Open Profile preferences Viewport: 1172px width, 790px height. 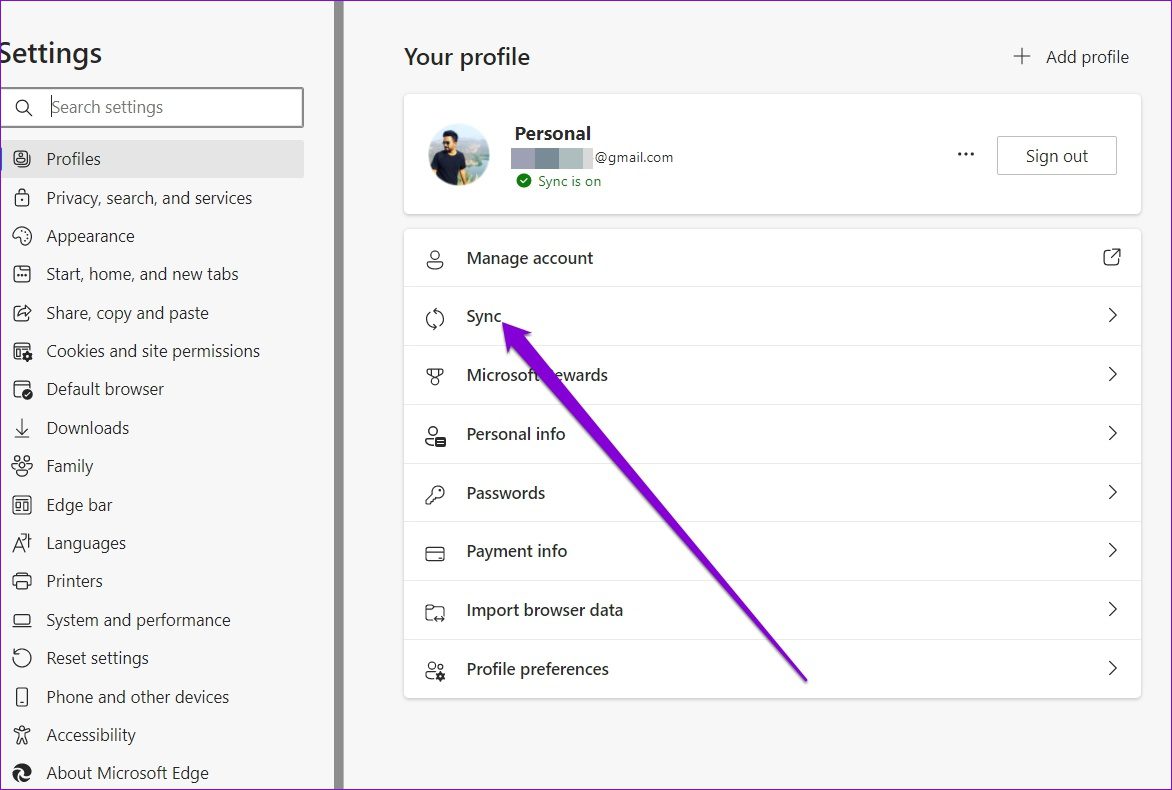(772, 669)
